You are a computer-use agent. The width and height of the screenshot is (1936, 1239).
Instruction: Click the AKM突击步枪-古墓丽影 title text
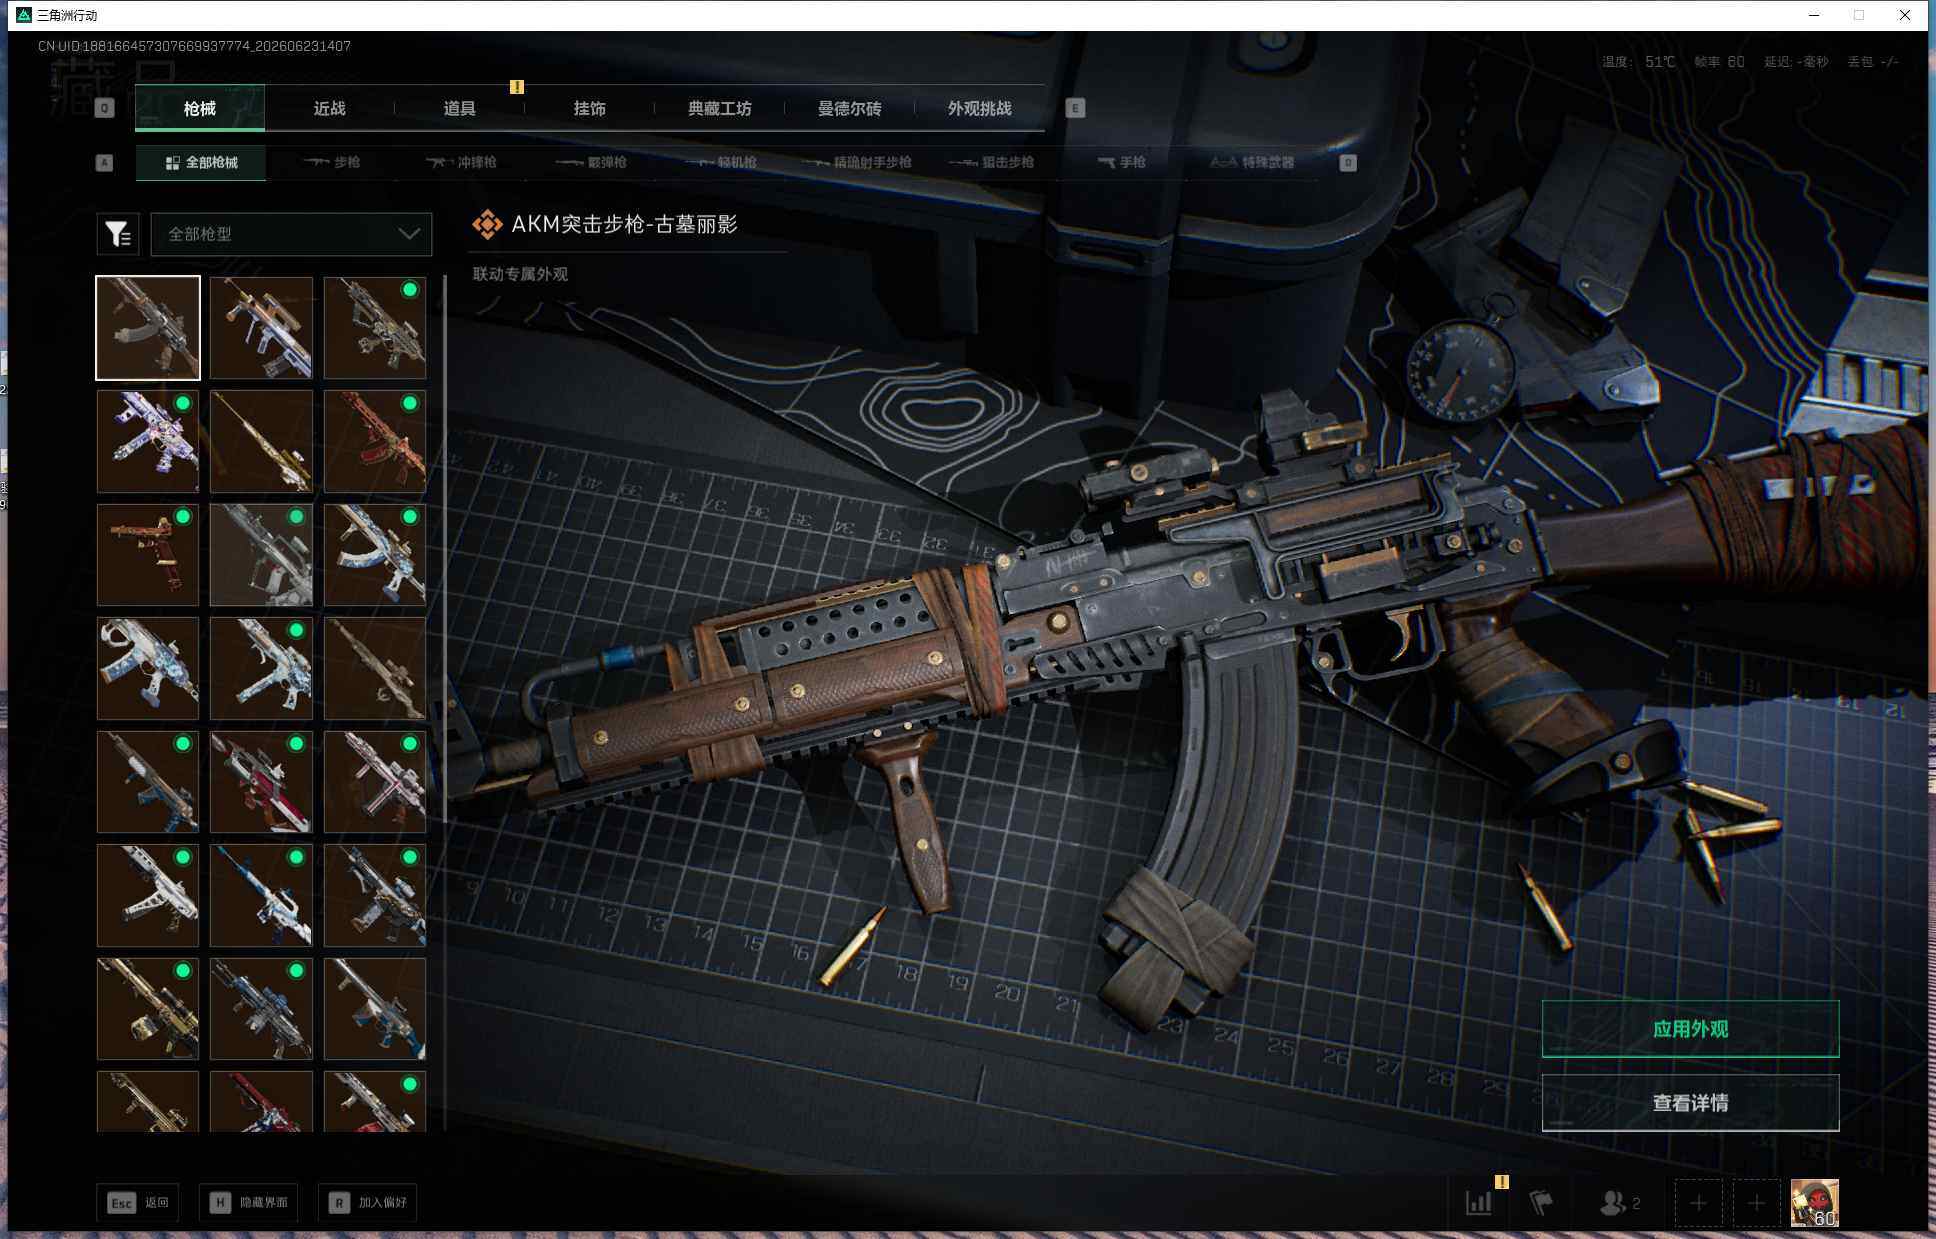[625, 224]
